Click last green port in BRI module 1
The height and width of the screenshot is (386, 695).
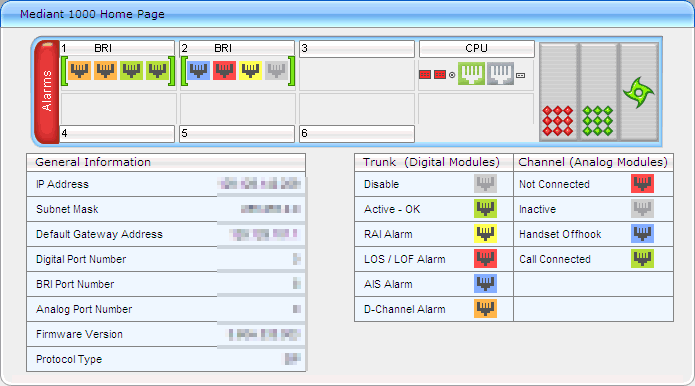pos(157,70)
